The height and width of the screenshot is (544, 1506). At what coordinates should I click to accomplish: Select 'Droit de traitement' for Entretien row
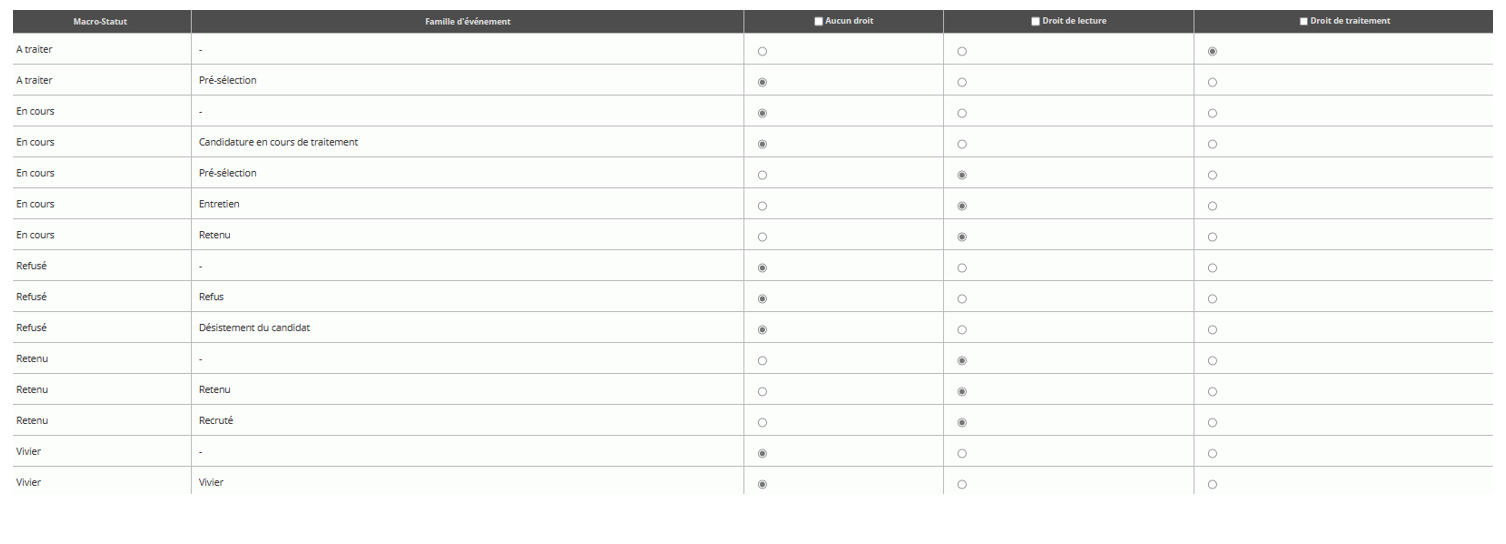tap(1212, 206)
